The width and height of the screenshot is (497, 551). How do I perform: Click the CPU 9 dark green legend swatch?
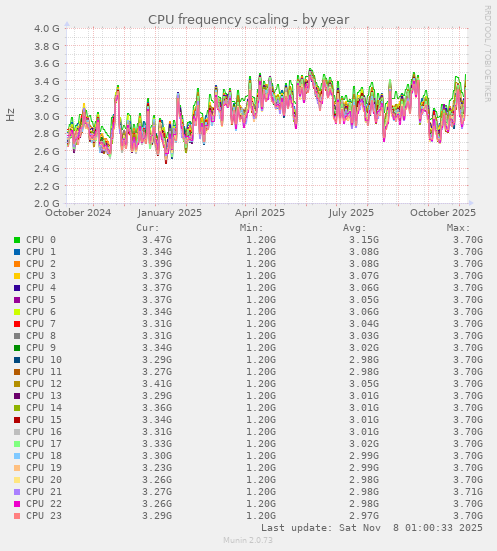pos(17,348)
